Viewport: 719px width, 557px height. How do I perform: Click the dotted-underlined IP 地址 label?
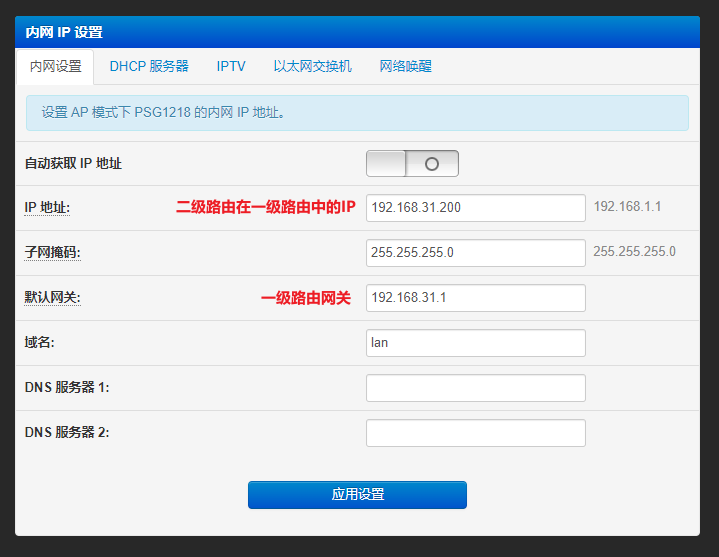47,208
